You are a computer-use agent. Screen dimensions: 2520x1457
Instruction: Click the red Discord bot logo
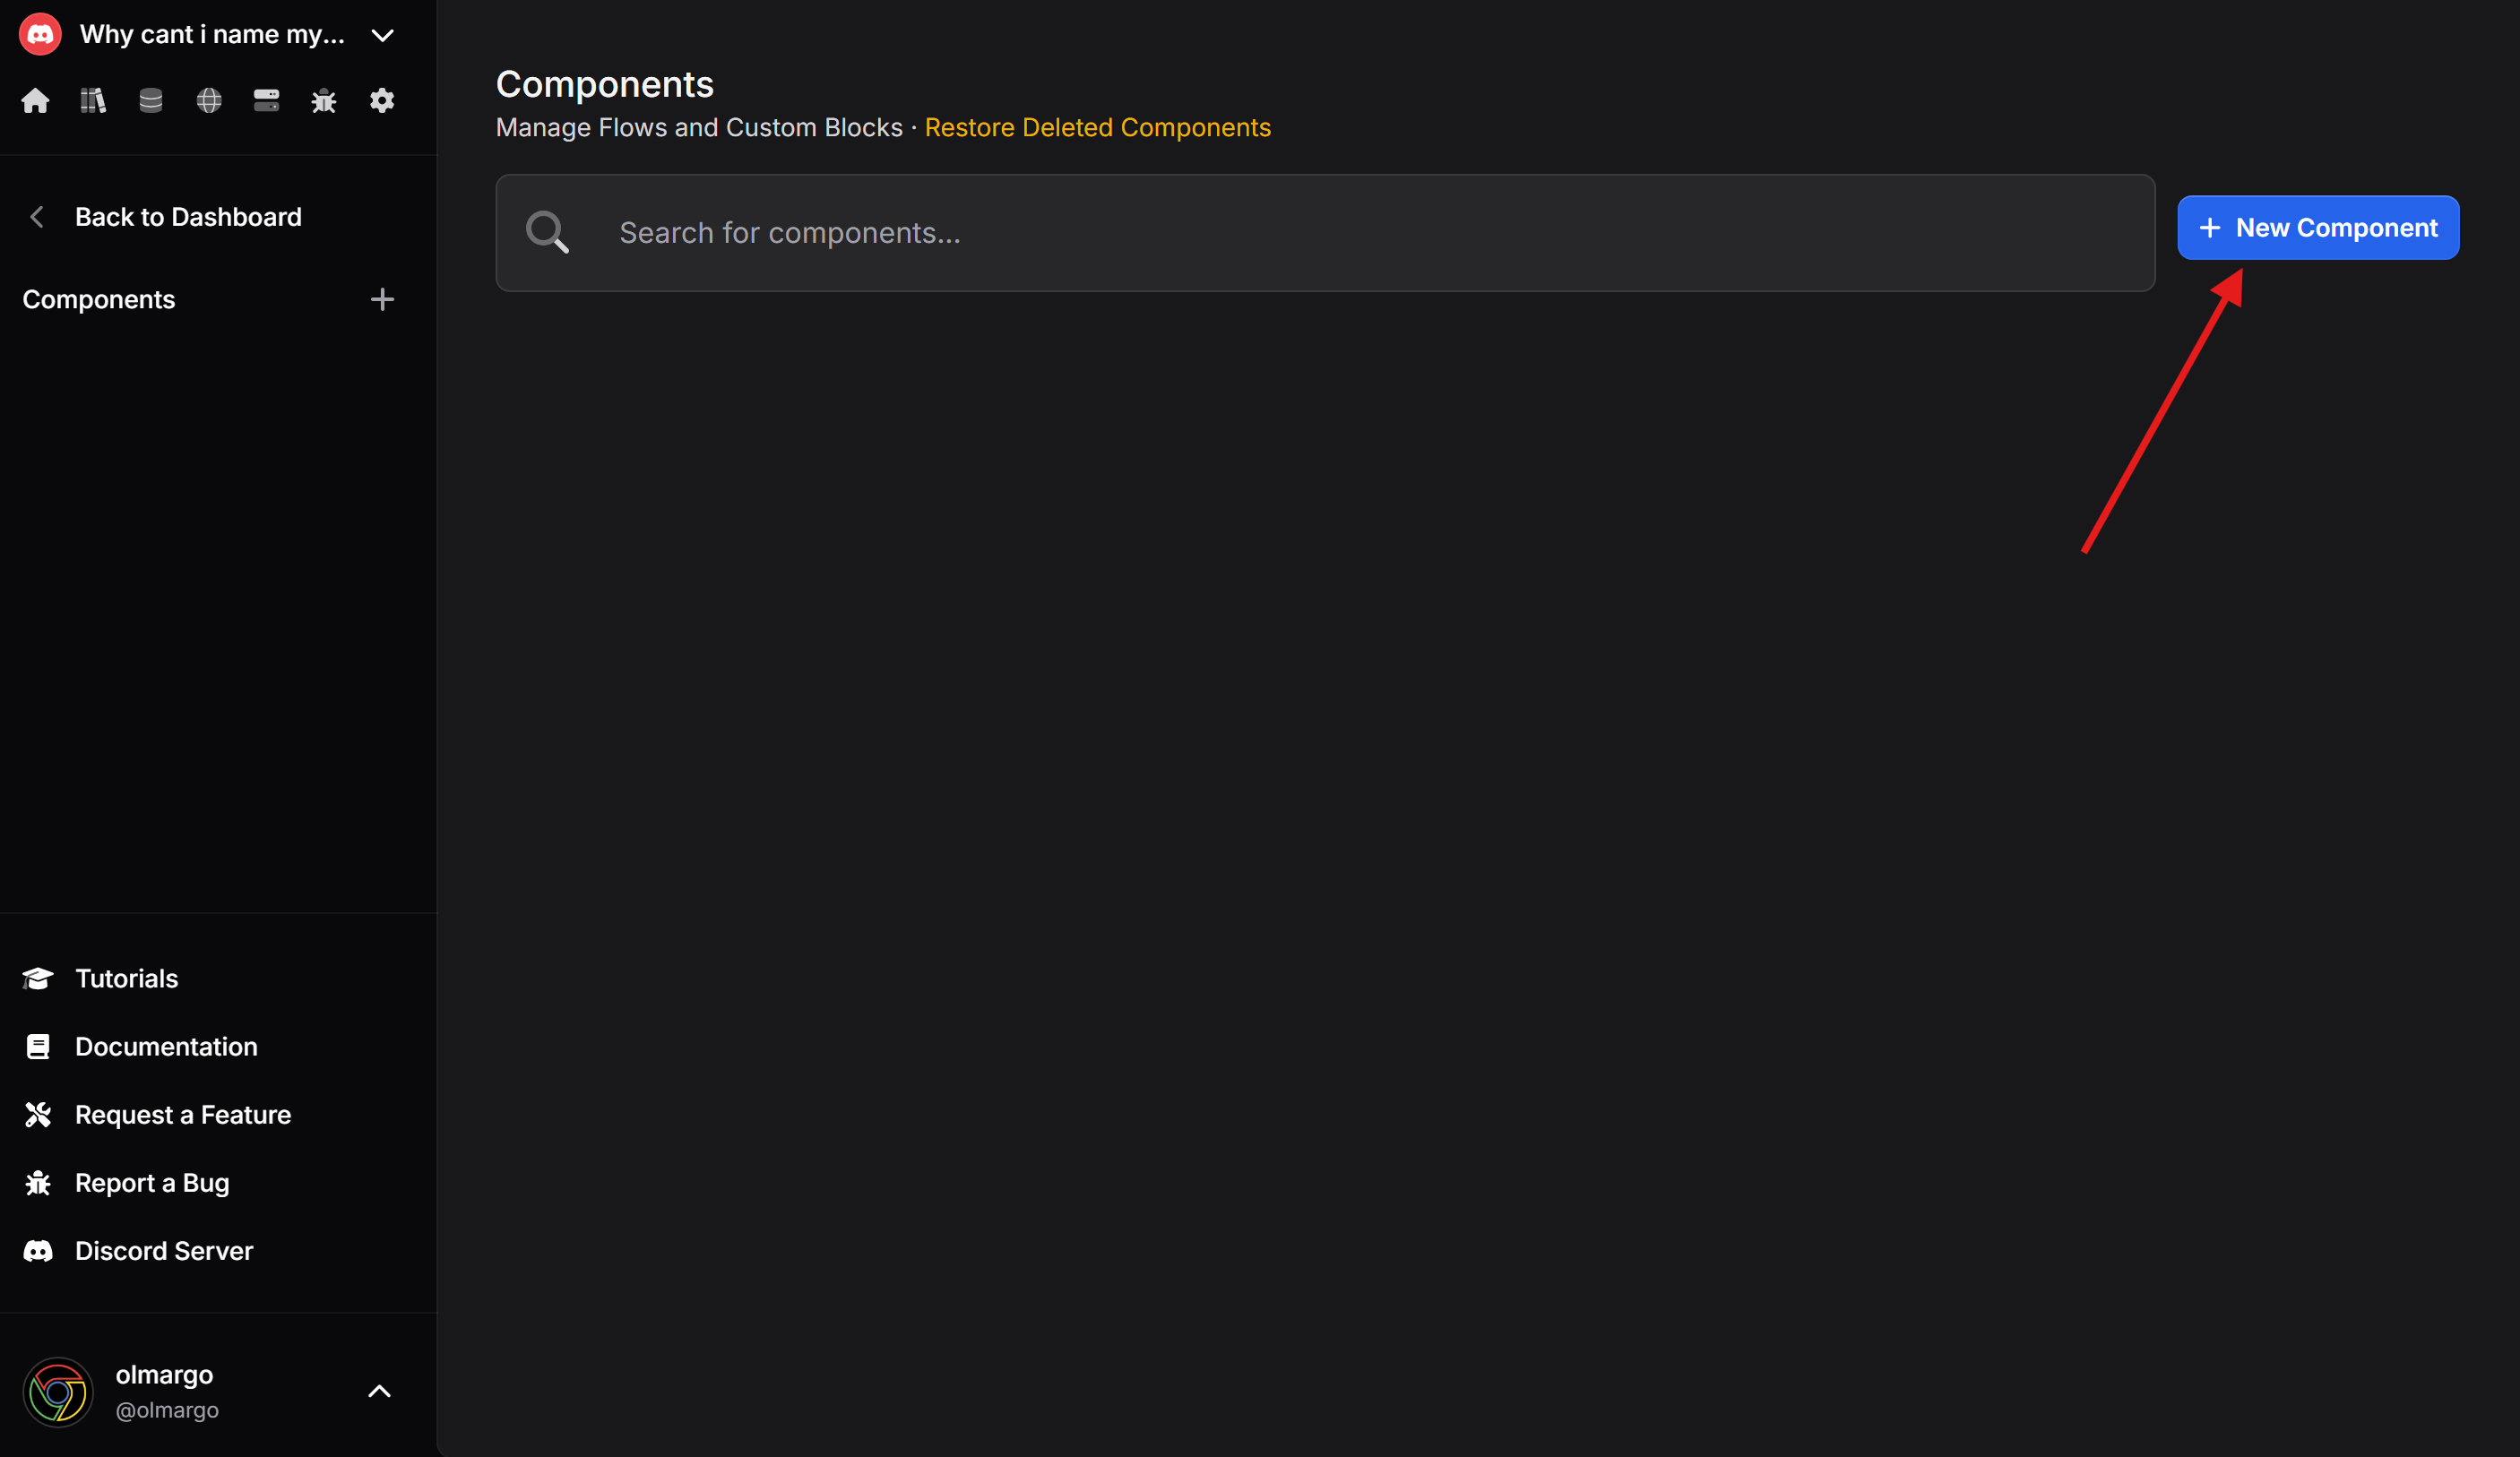tap(40, 35)
